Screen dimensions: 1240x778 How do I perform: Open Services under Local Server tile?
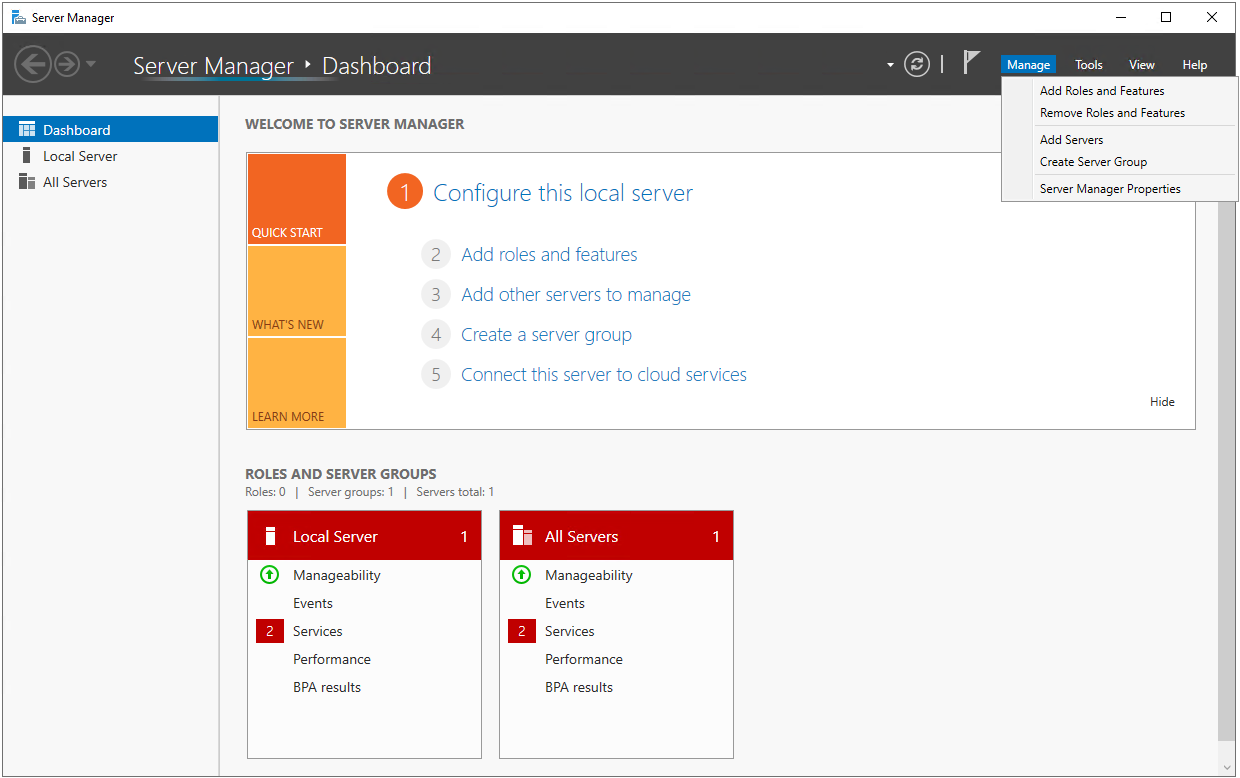click(x=318, y=631)
